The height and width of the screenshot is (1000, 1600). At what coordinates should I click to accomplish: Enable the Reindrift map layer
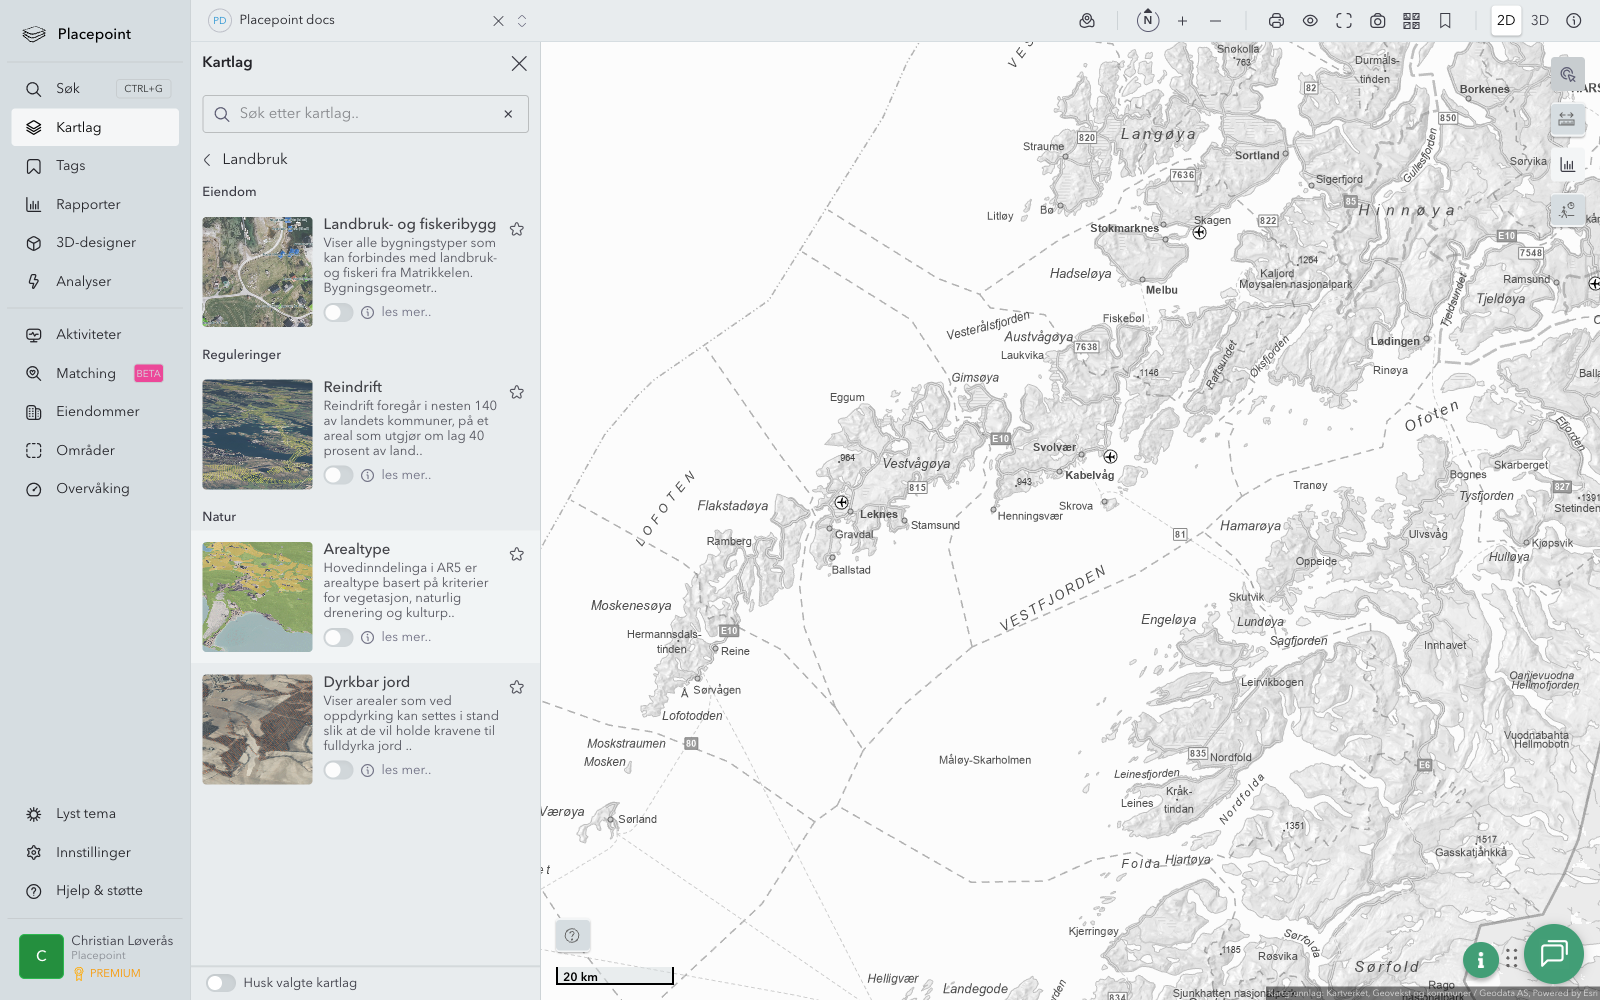coord(338,475)
